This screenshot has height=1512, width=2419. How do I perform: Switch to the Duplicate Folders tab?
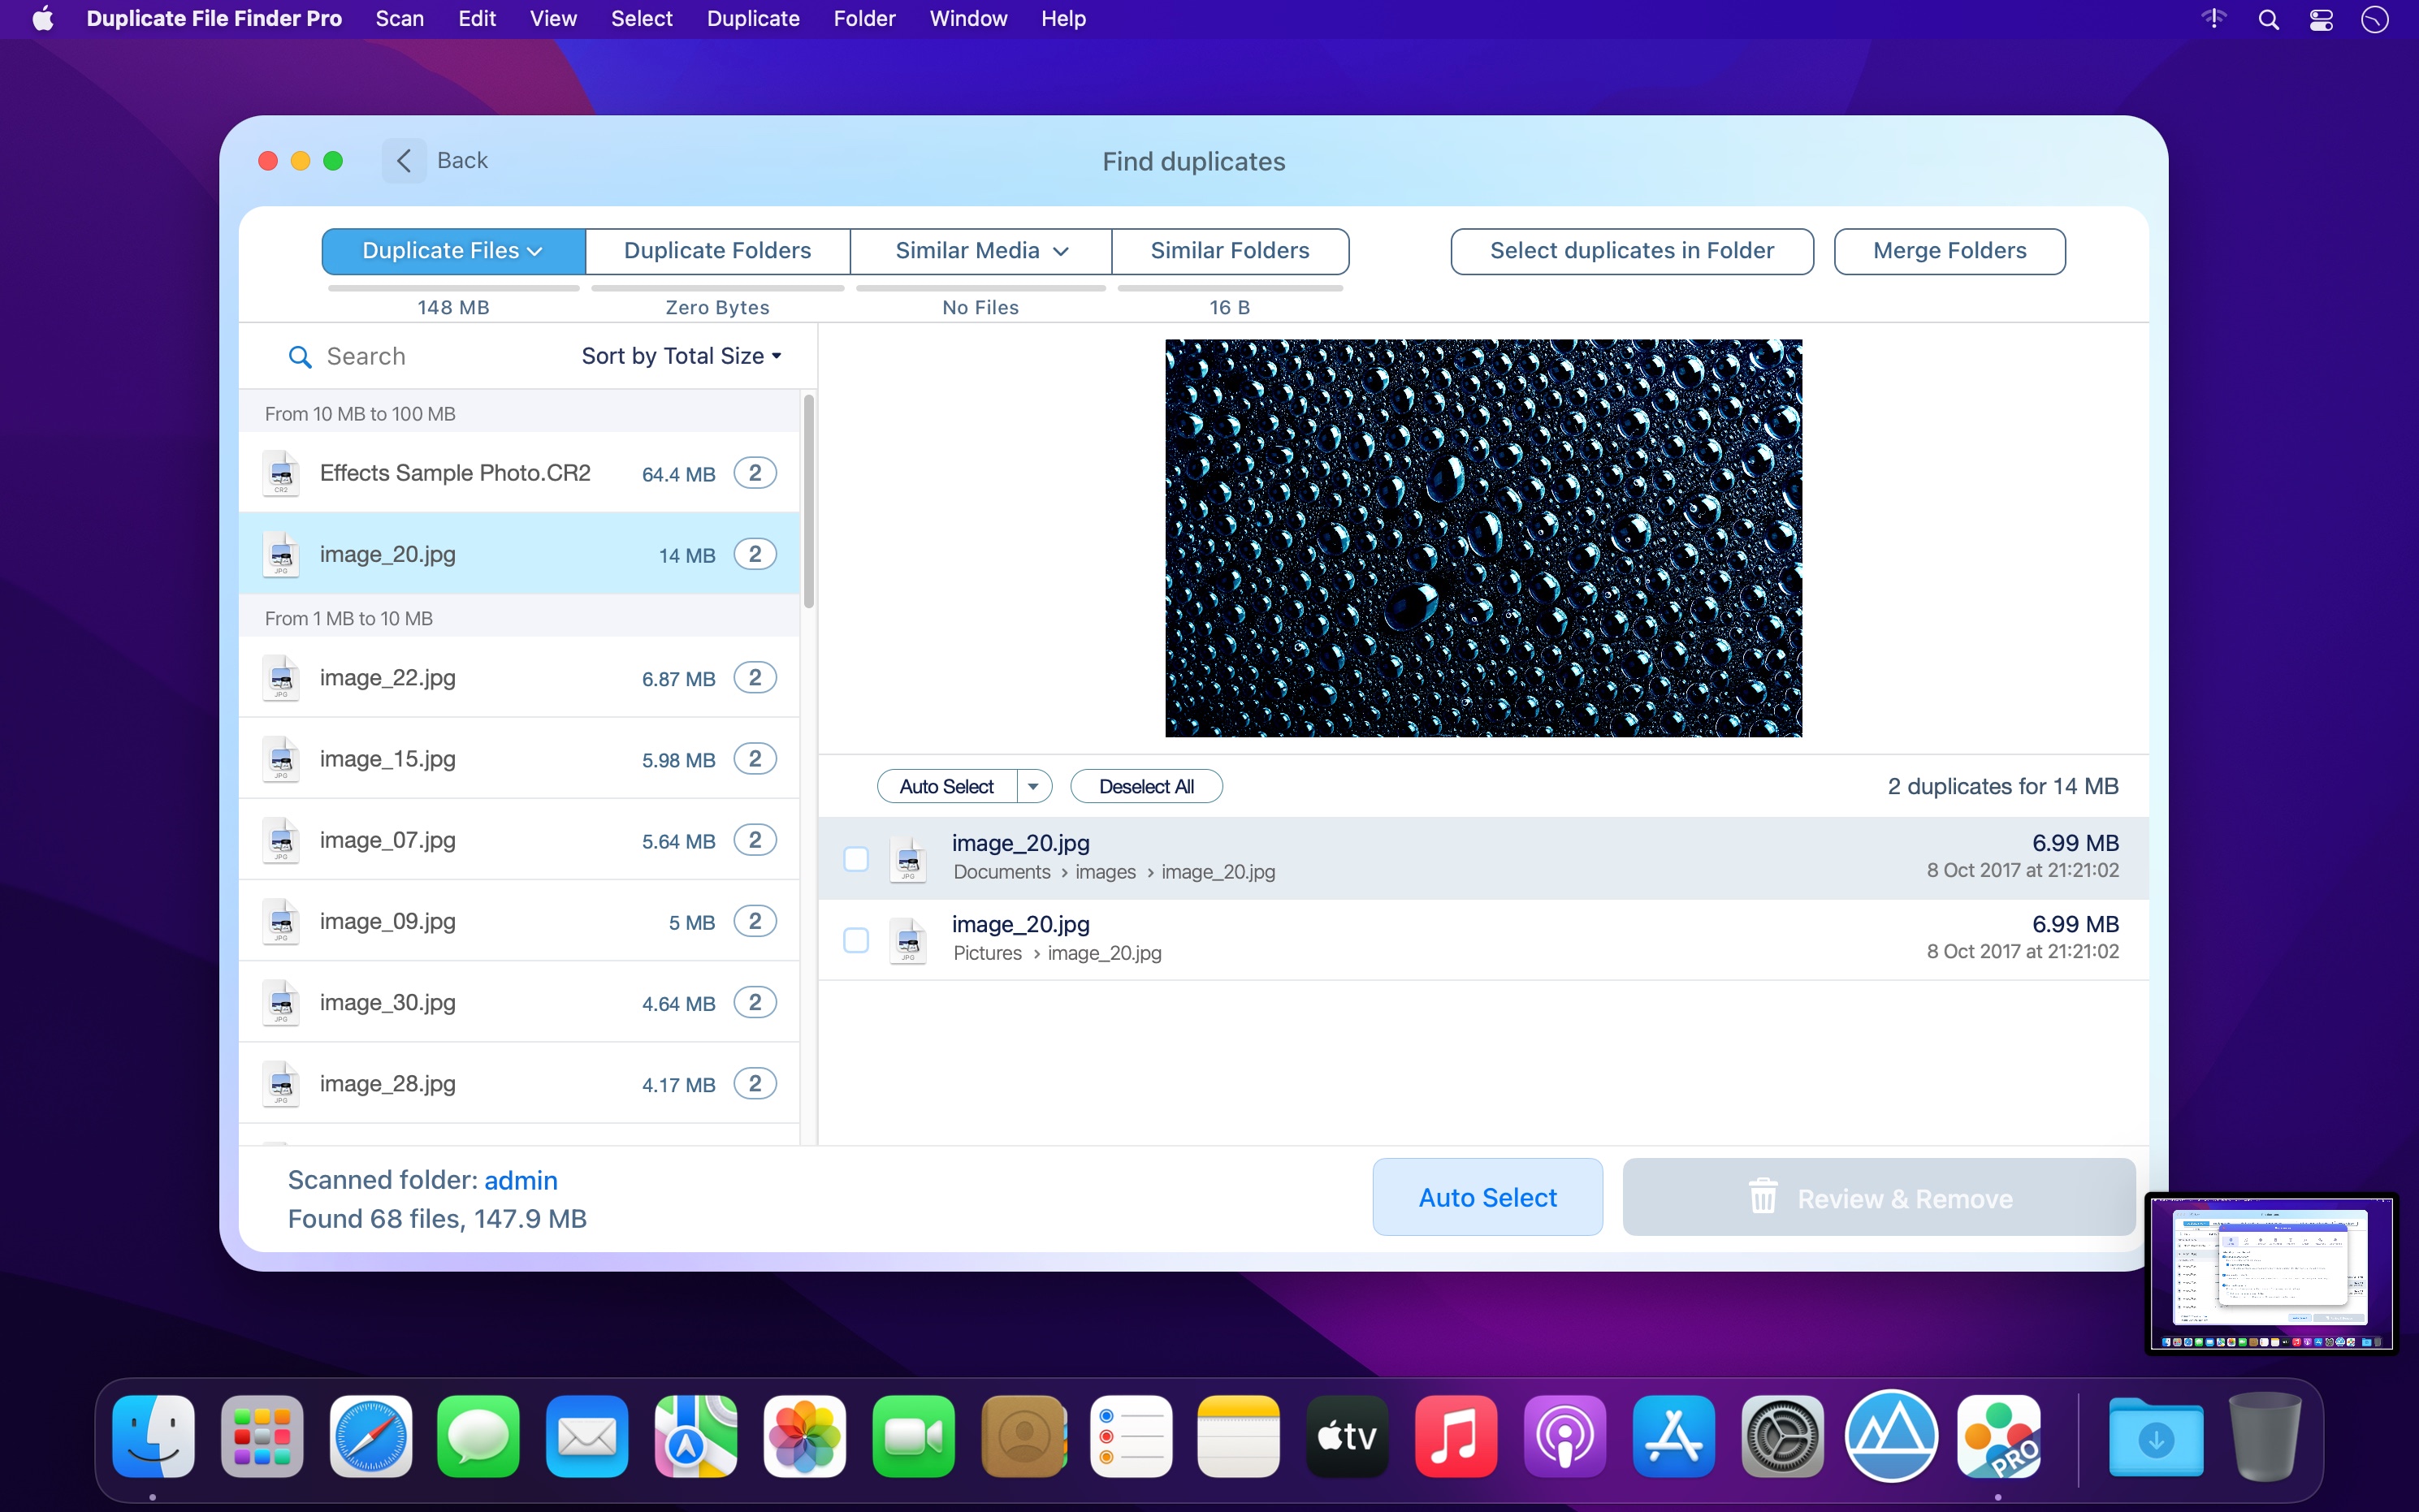[717, 251]
